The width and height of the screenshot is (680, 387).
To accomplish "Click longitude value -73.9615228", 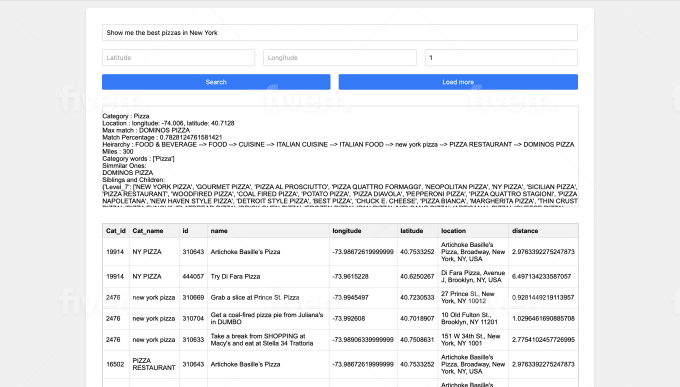I will coord(363,276).
